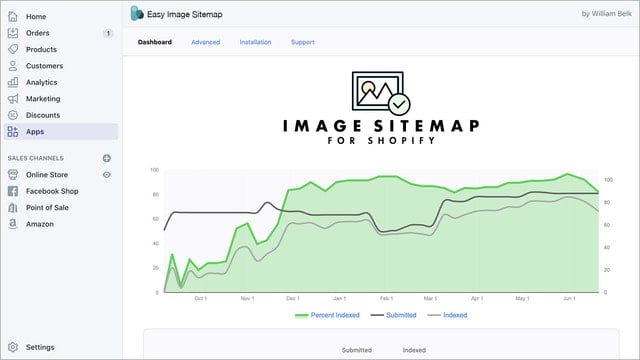The height and width of the screenshot is (360, 640).
Task: Open Settings at sidebar bottom
Action: click(x=40, y=347)
